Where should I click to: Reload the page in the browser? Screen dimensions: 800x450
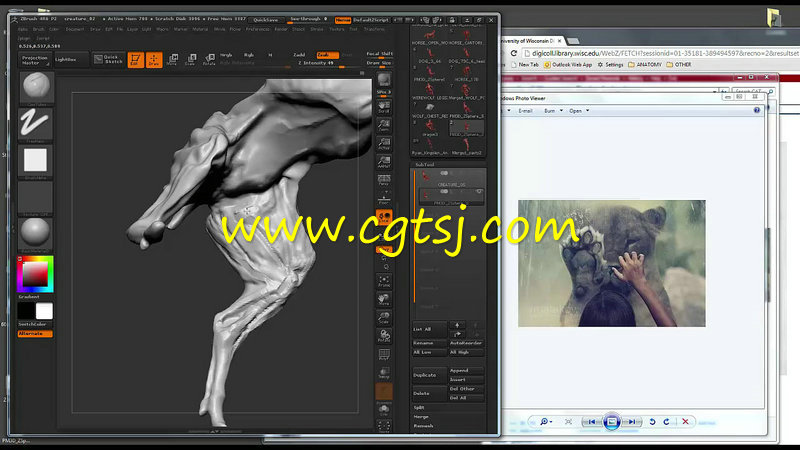tap(514, 53)
